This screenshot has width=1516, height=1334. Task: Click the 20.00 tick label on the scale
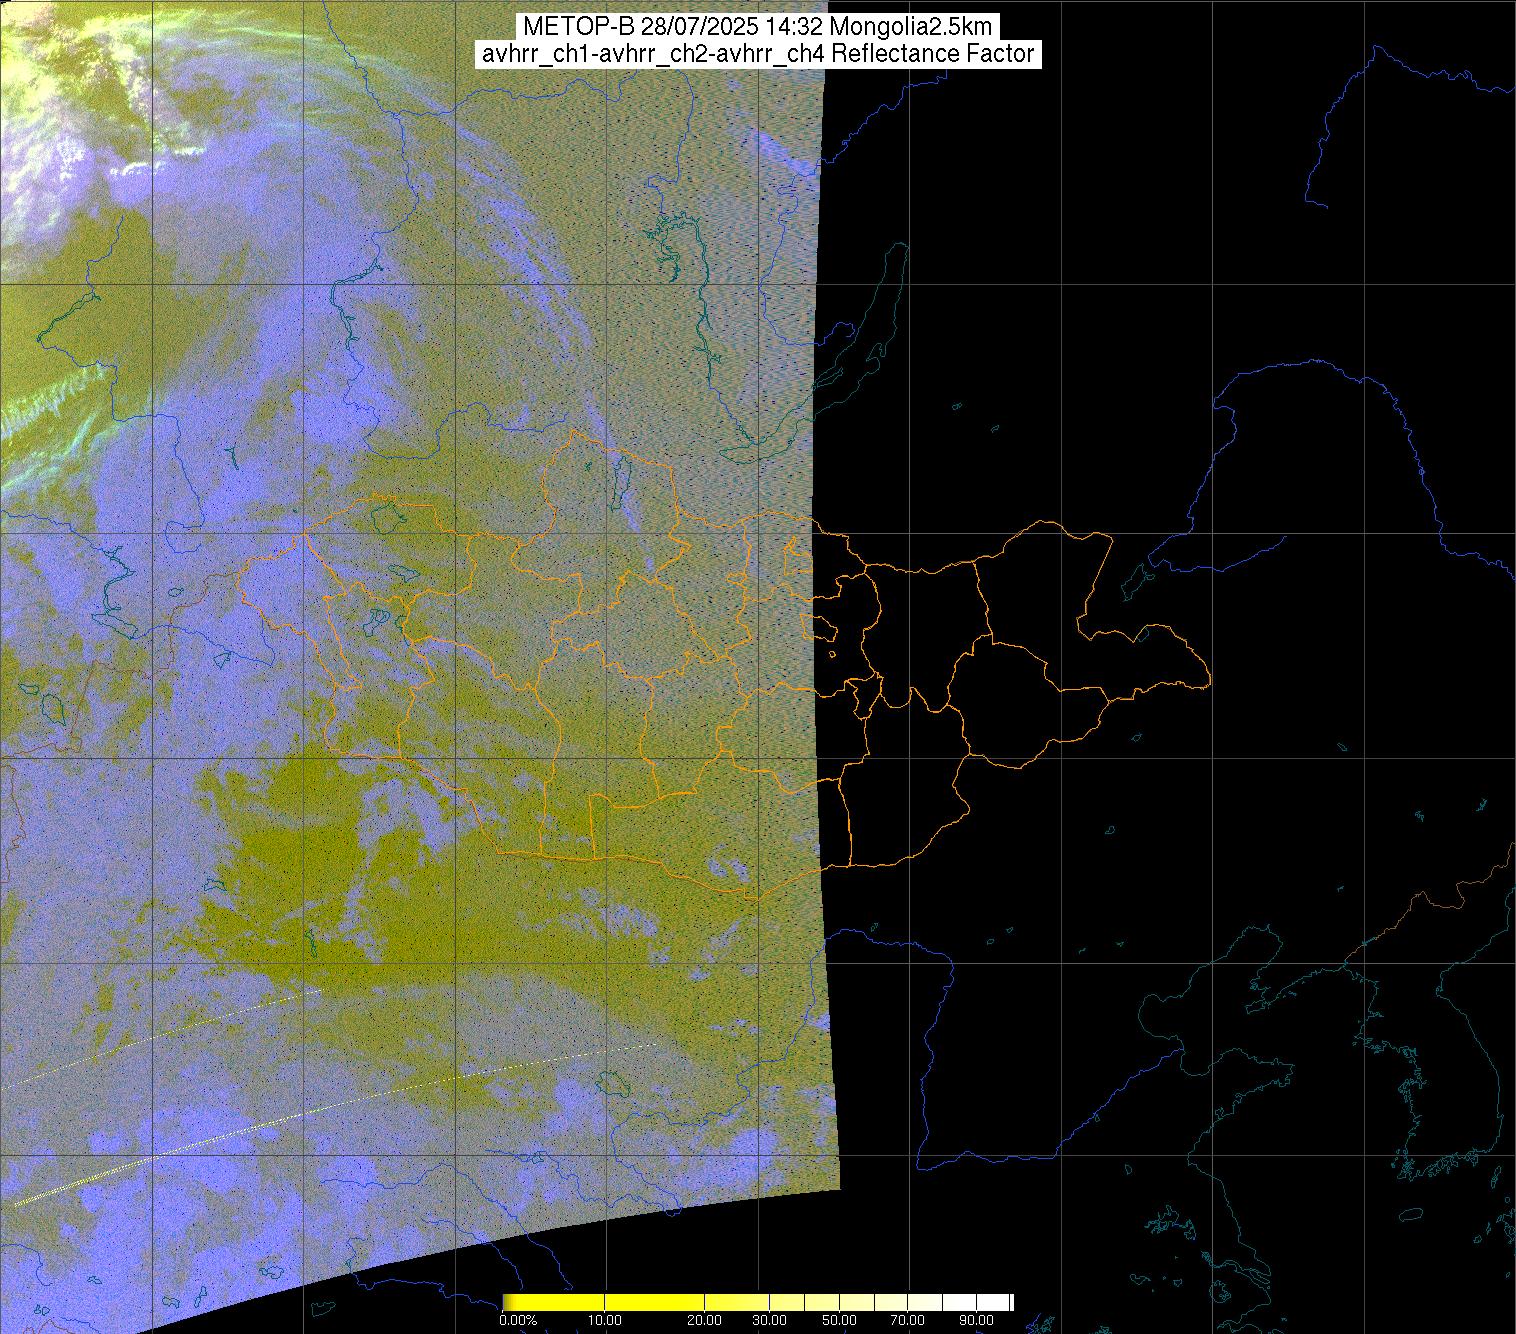coord(704,1321)
